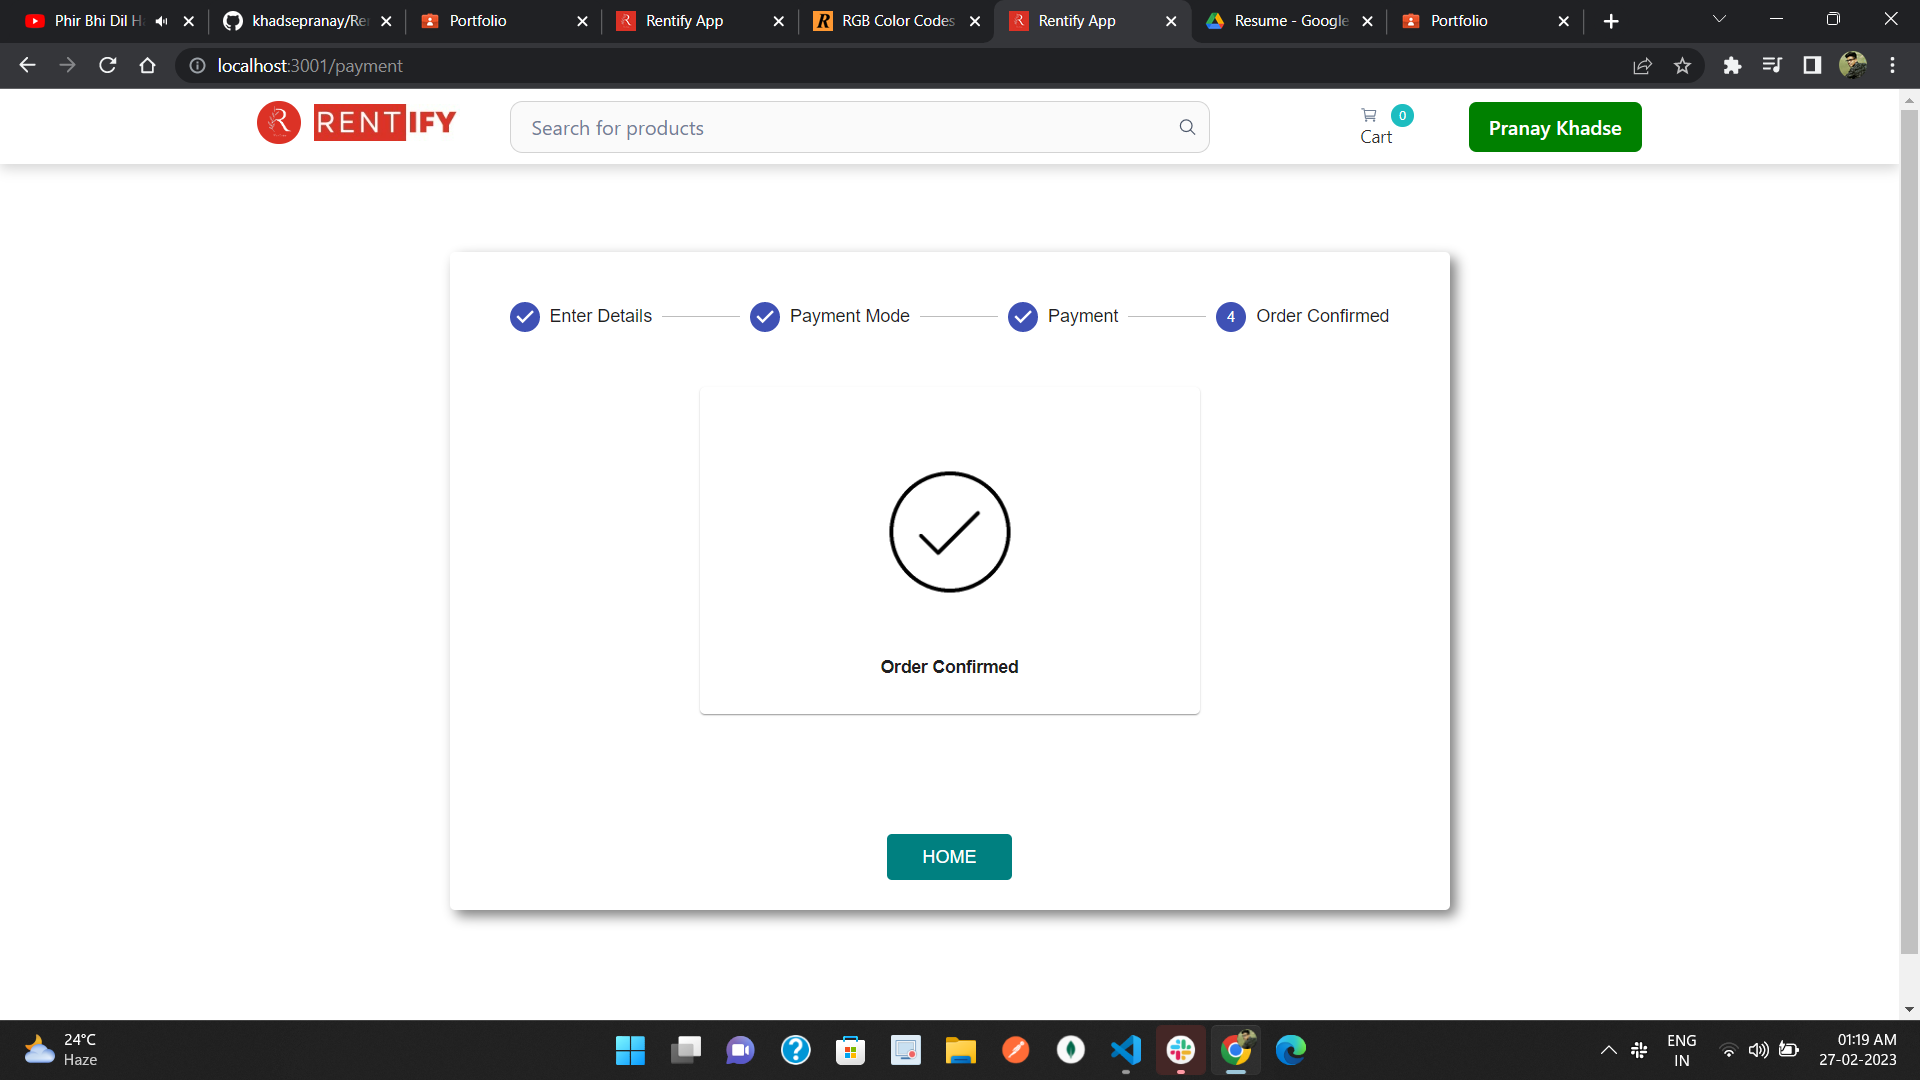Click the Enter Details step checkmark
The width and height of the screenshot is (1920, 1080).
(x=525, y=317)
